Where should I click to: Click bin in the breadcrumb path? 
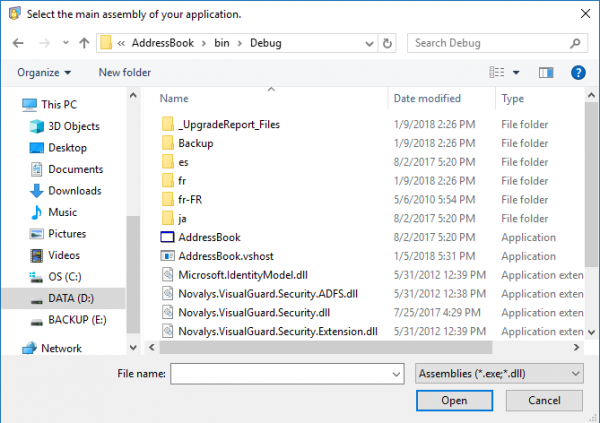point(222,43)
